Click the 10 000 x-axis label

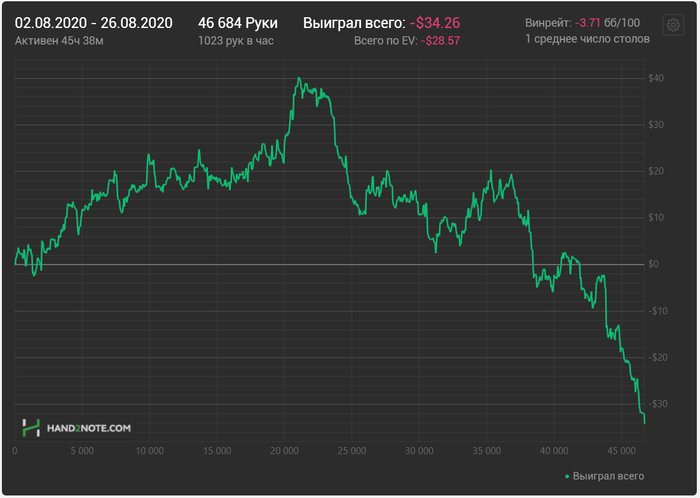click(150, 451)
